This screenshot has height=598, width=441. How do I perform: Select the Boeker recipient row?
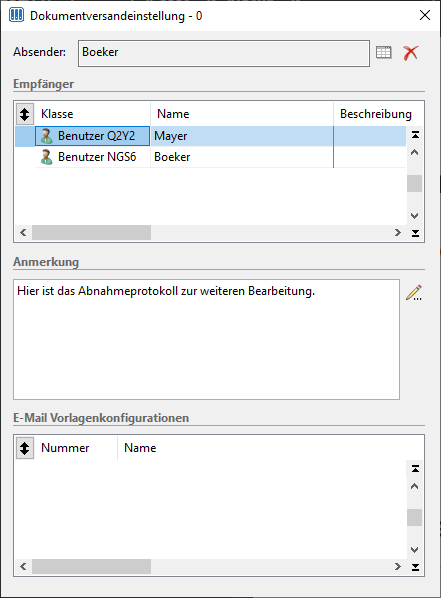(220, 157)
